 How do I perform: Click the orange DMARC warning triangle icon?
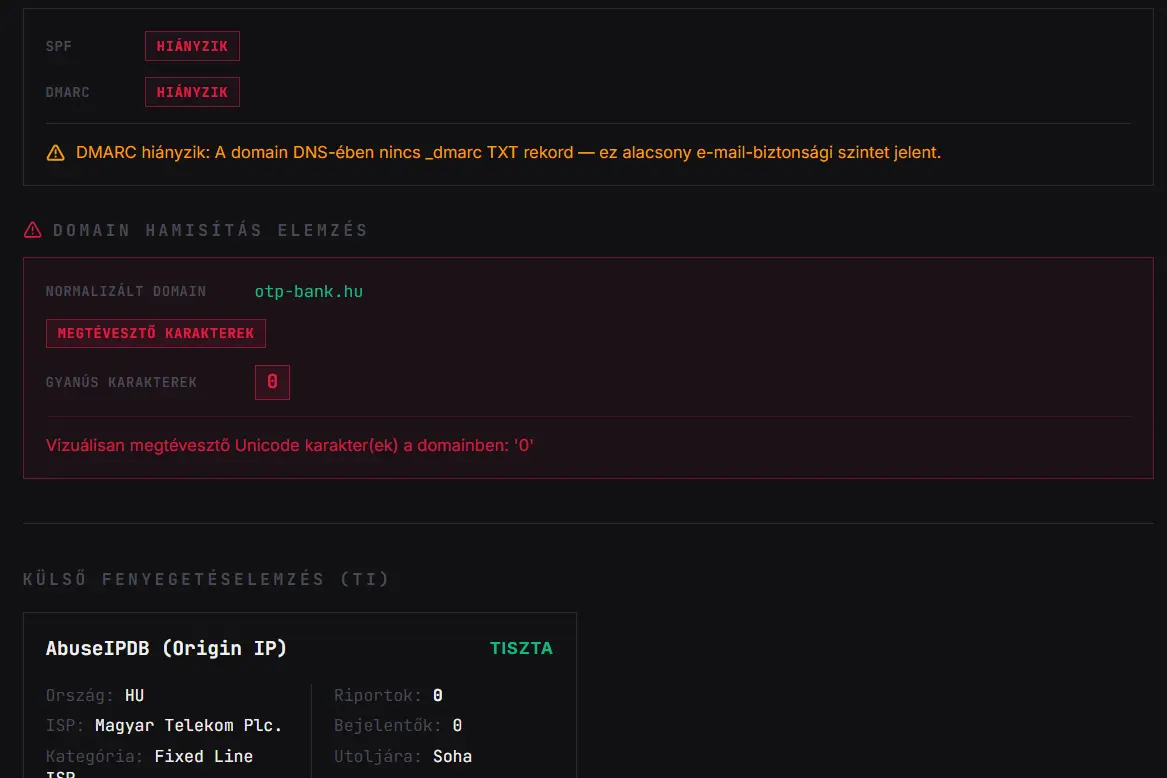55,153
